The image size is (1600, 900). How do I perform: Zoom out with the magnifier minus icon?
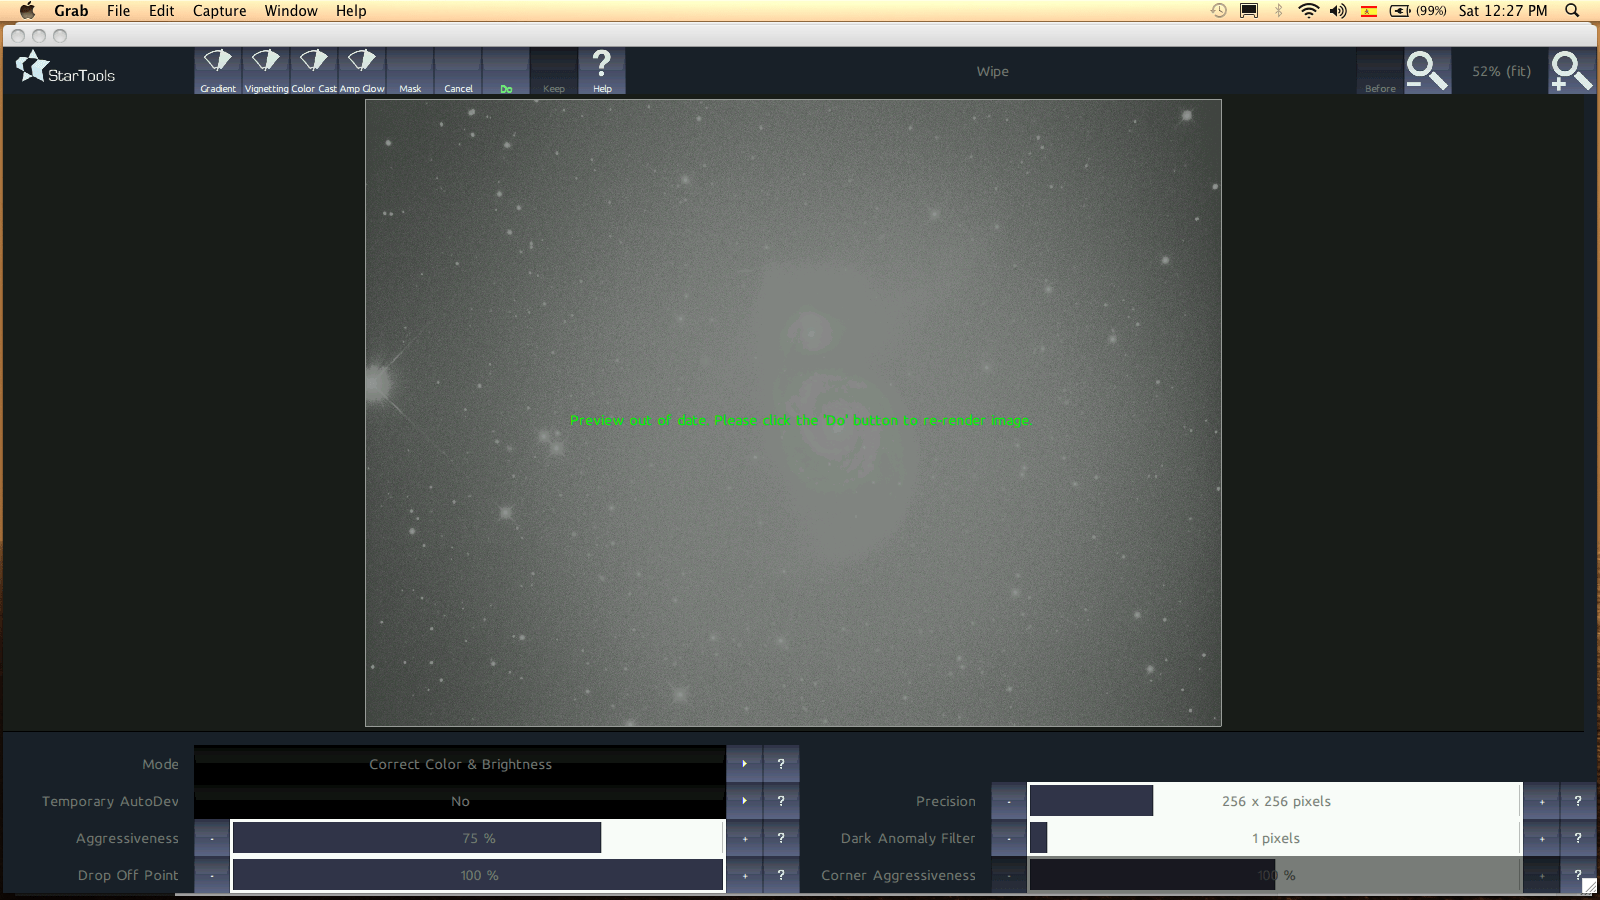tap(1427, 71)
